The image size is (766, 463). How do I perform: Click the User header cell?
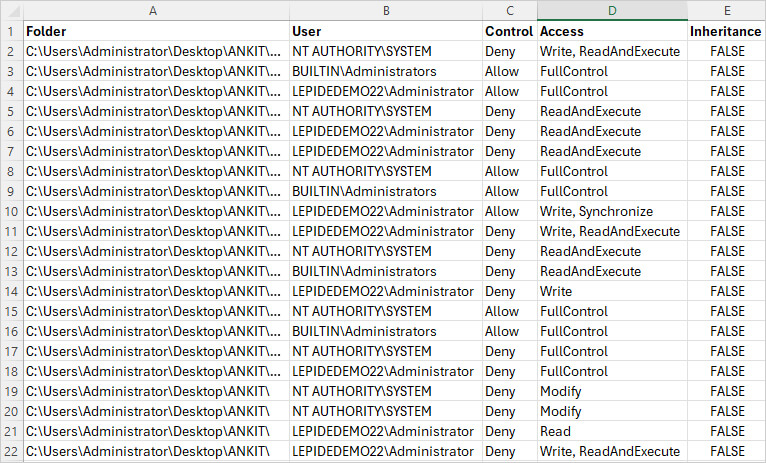(x=386, y=31)
